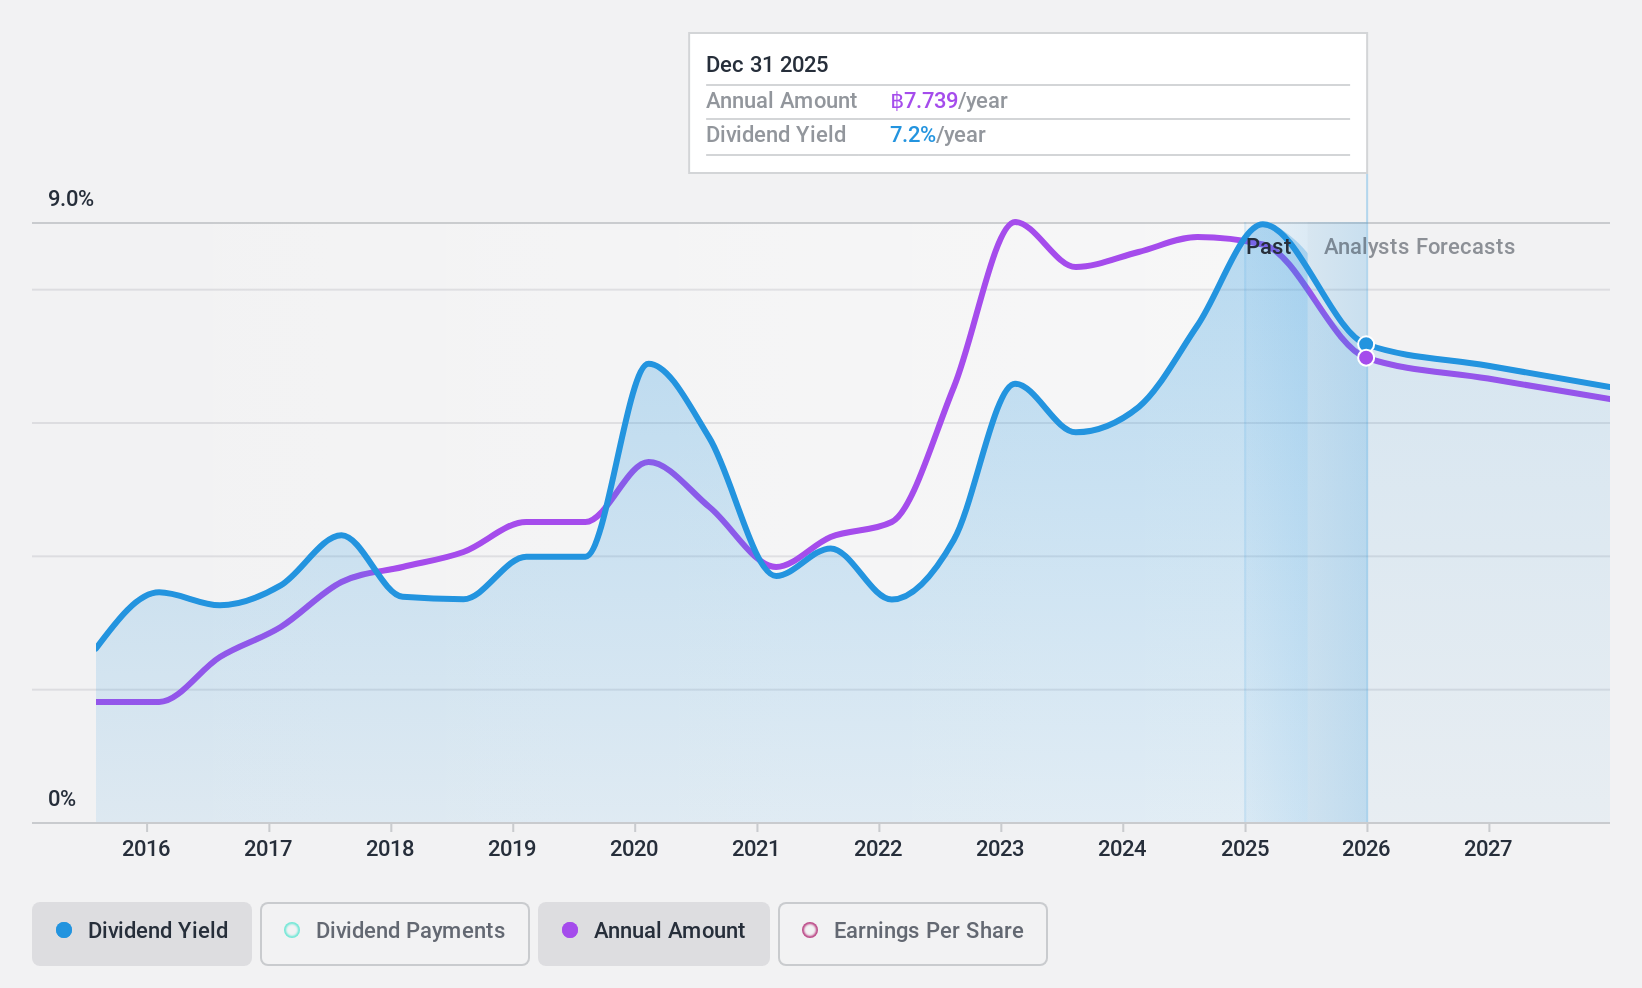This screenshot has width=1642, height=988.
Task: Click the 2018 axis label
Action: point(390,849)
